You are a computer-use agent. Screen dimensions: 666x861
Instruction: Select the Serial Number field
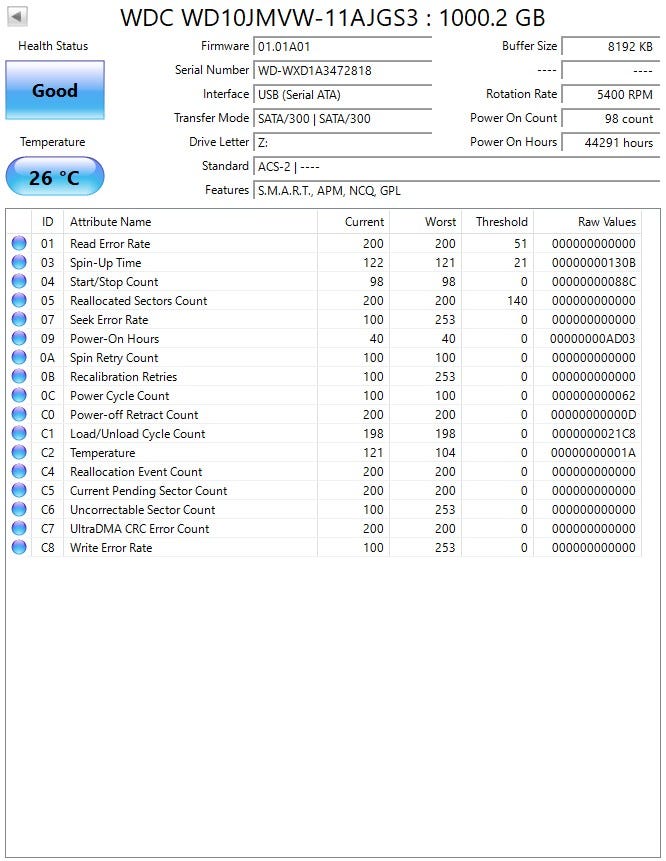342,71
